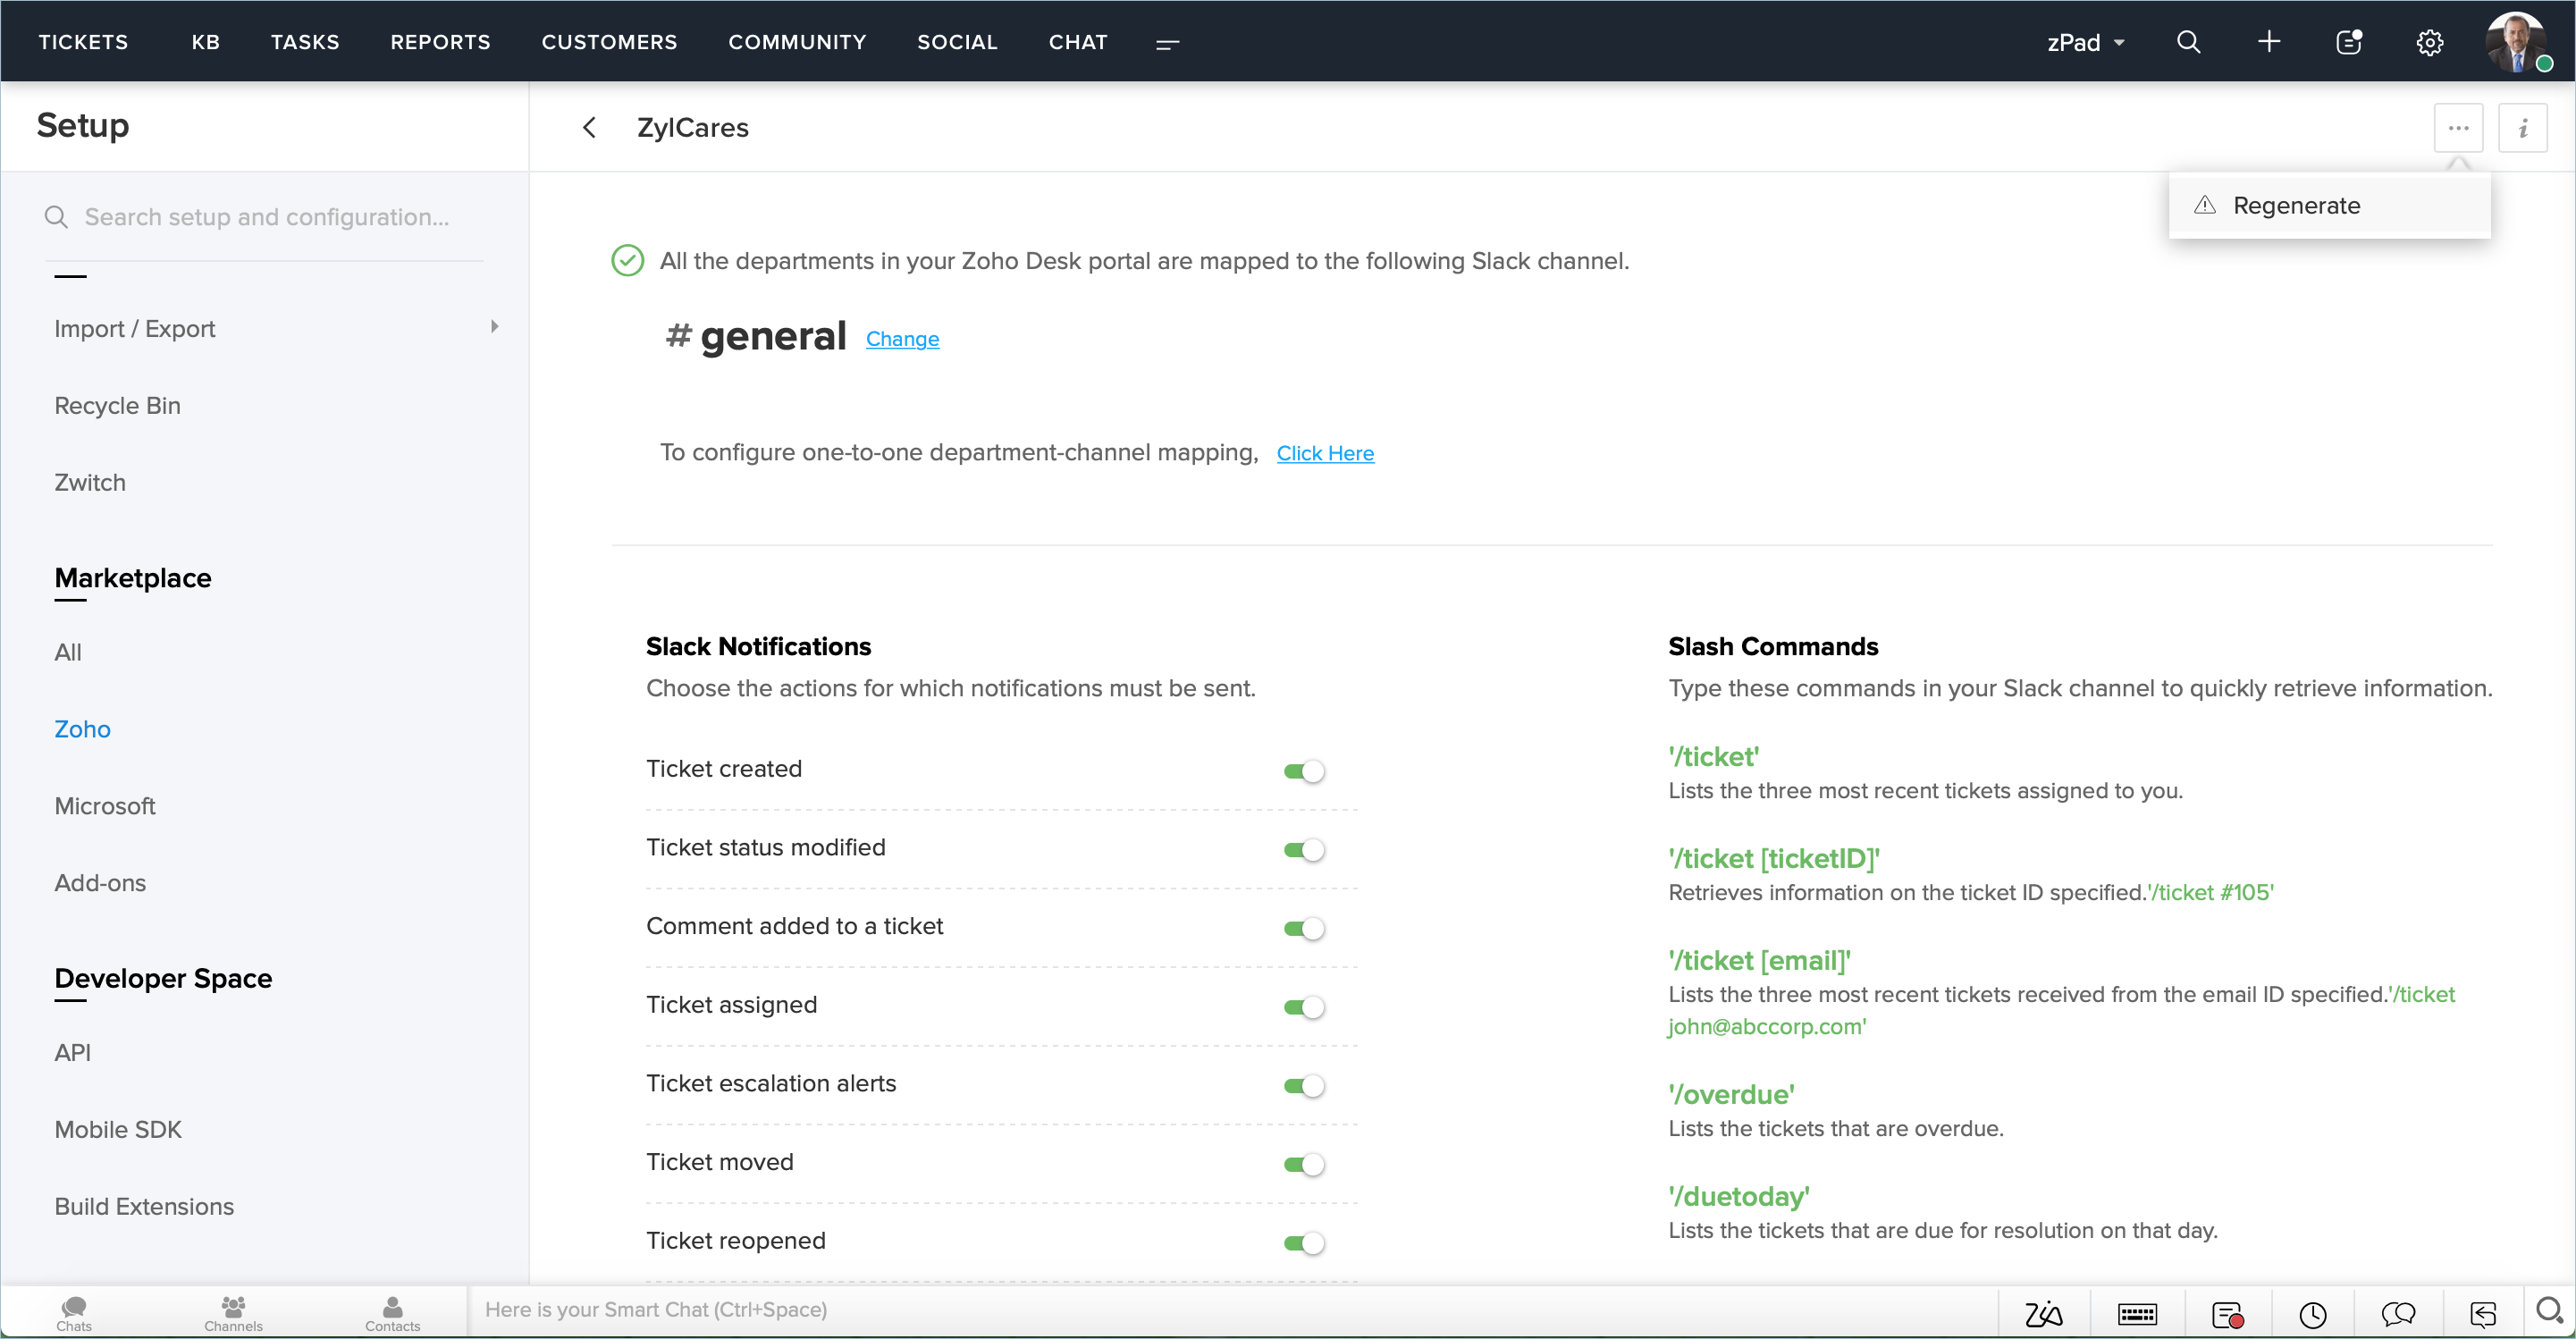Open the search icon in top bar

click(x=2188, y=42)
